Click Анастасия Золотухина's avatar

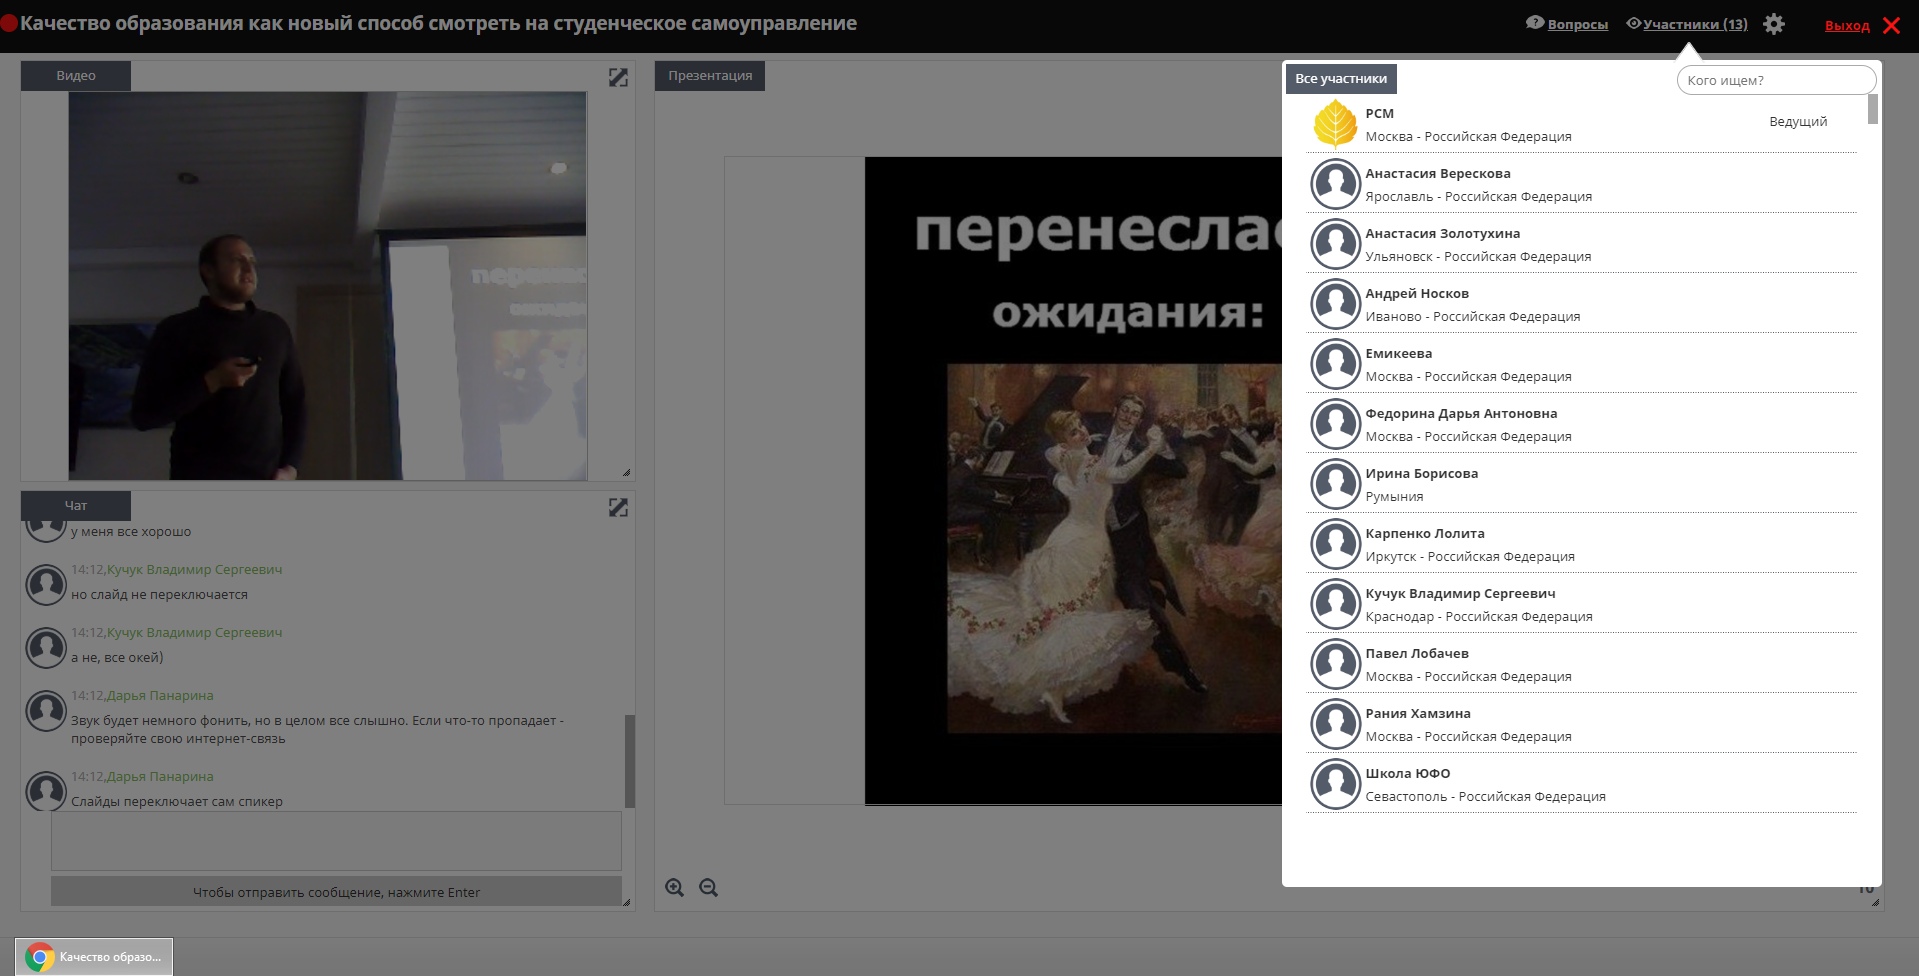coord(1335,244)
